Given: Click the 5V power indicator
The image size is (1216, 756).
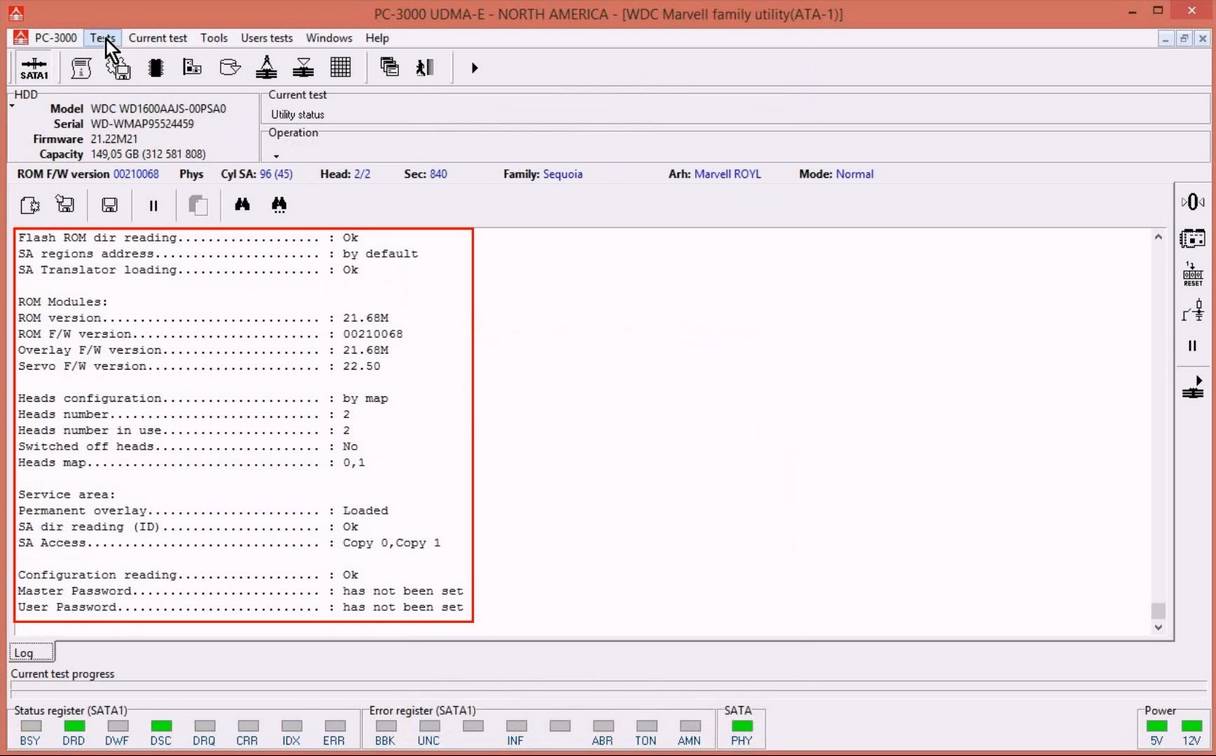Looking at the screenshot, I should (x=1156, y=726).
